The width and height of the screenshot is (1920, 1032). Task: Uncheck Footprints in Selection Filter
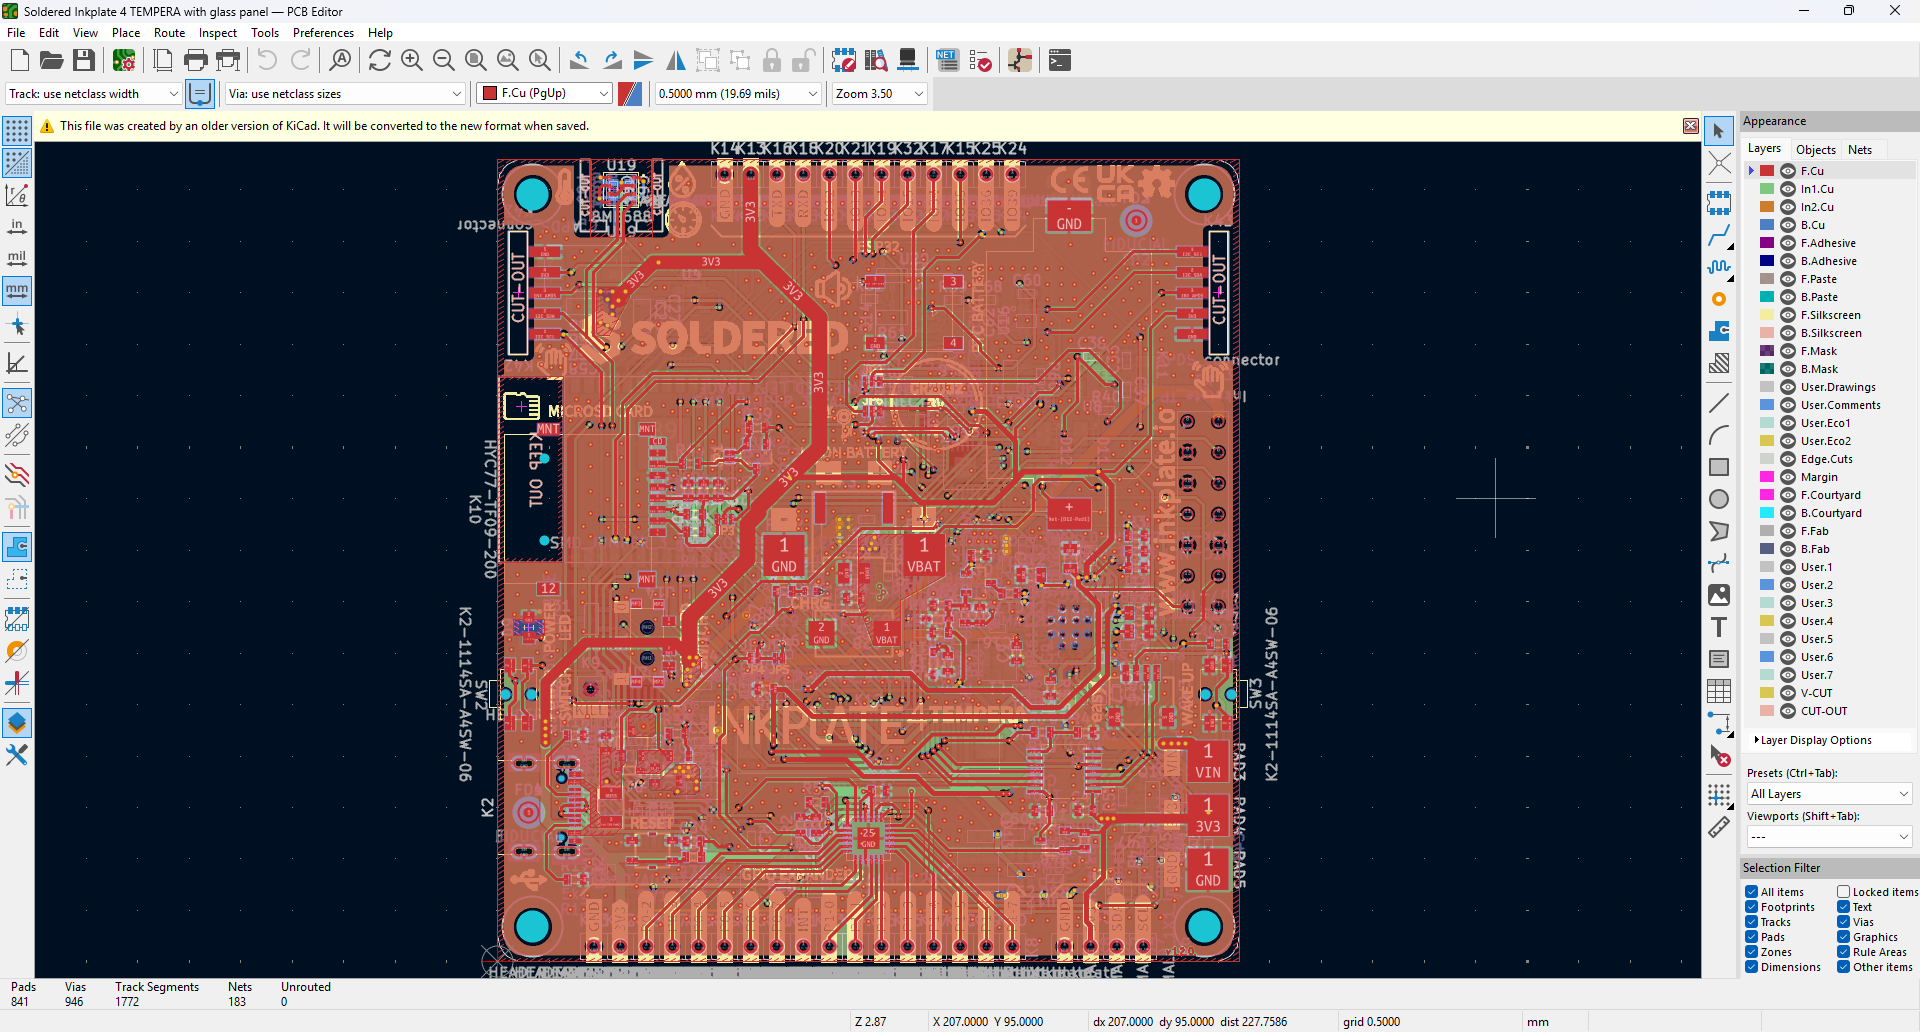1752,907
